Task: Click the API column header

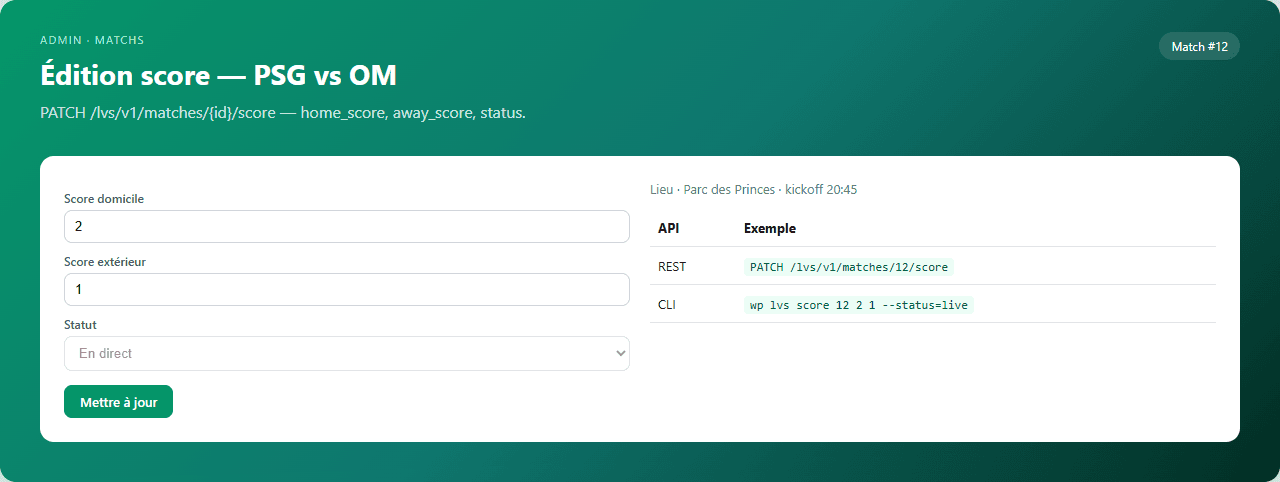Action: (669, 228)
